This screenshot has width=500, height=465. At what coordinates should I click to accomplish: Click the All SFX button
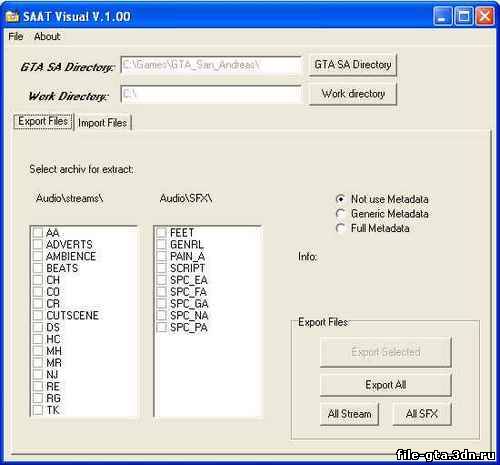click(x=422, y=414)
